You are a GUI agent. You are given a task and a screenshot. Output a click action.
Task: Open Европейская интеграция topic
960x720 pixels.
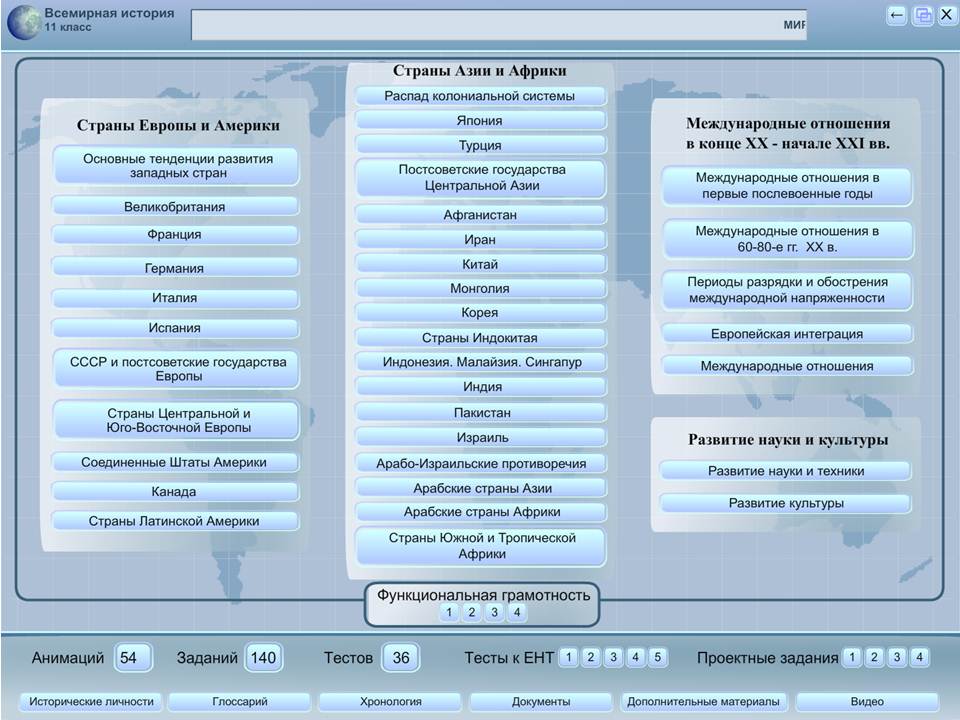tap(787, 334)
